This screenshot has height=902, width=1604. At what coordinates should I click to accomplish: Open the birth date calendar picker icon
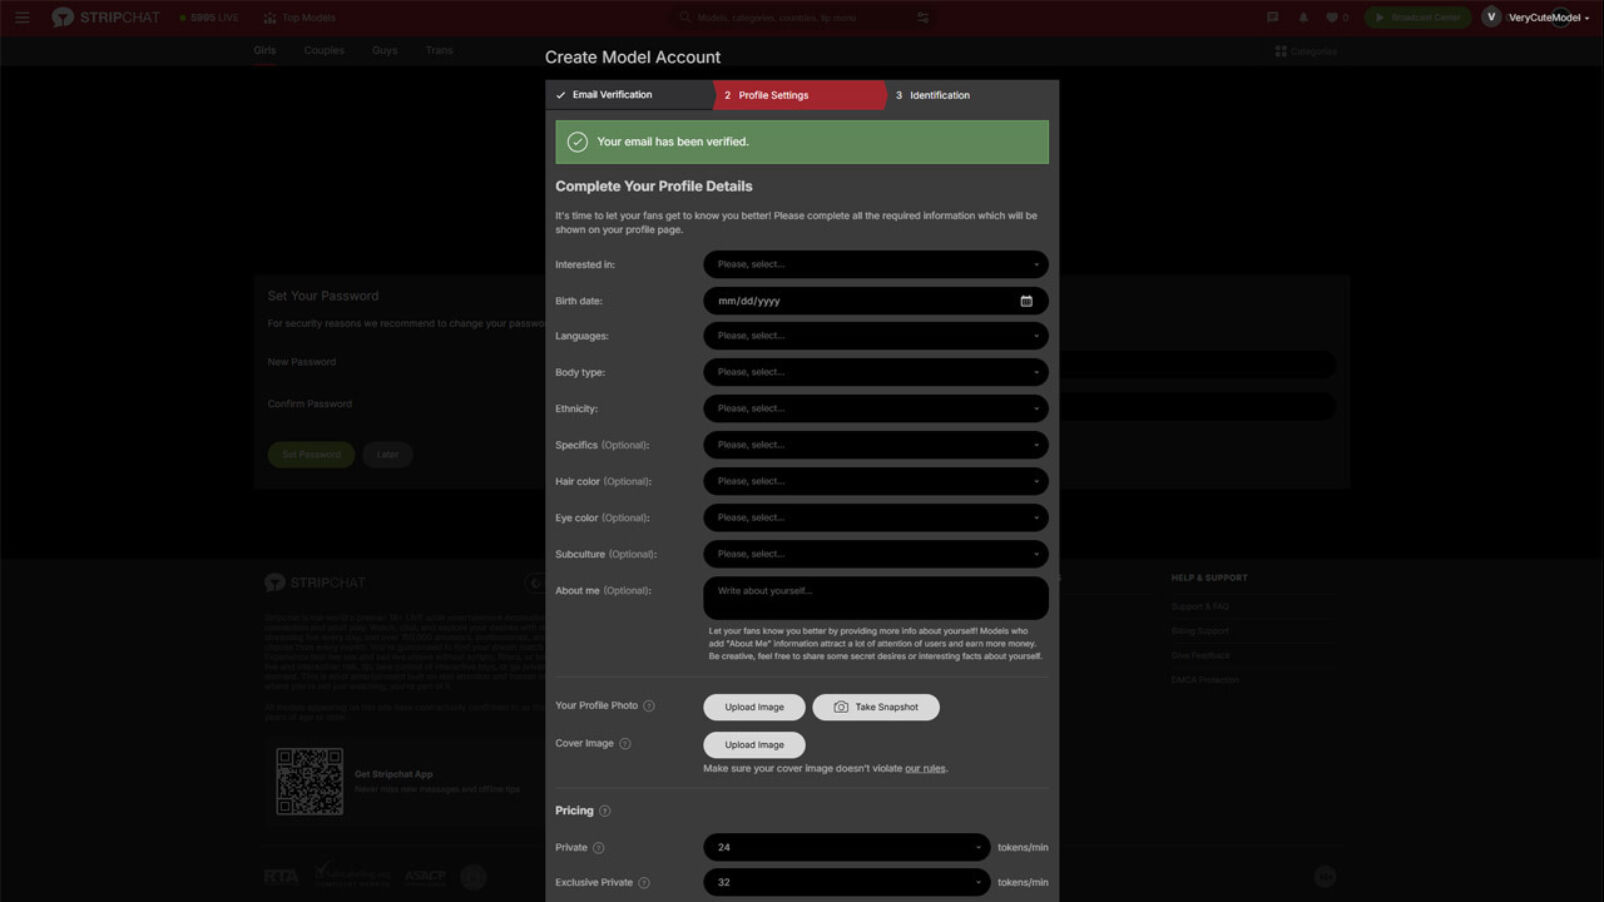(1026, 301)
